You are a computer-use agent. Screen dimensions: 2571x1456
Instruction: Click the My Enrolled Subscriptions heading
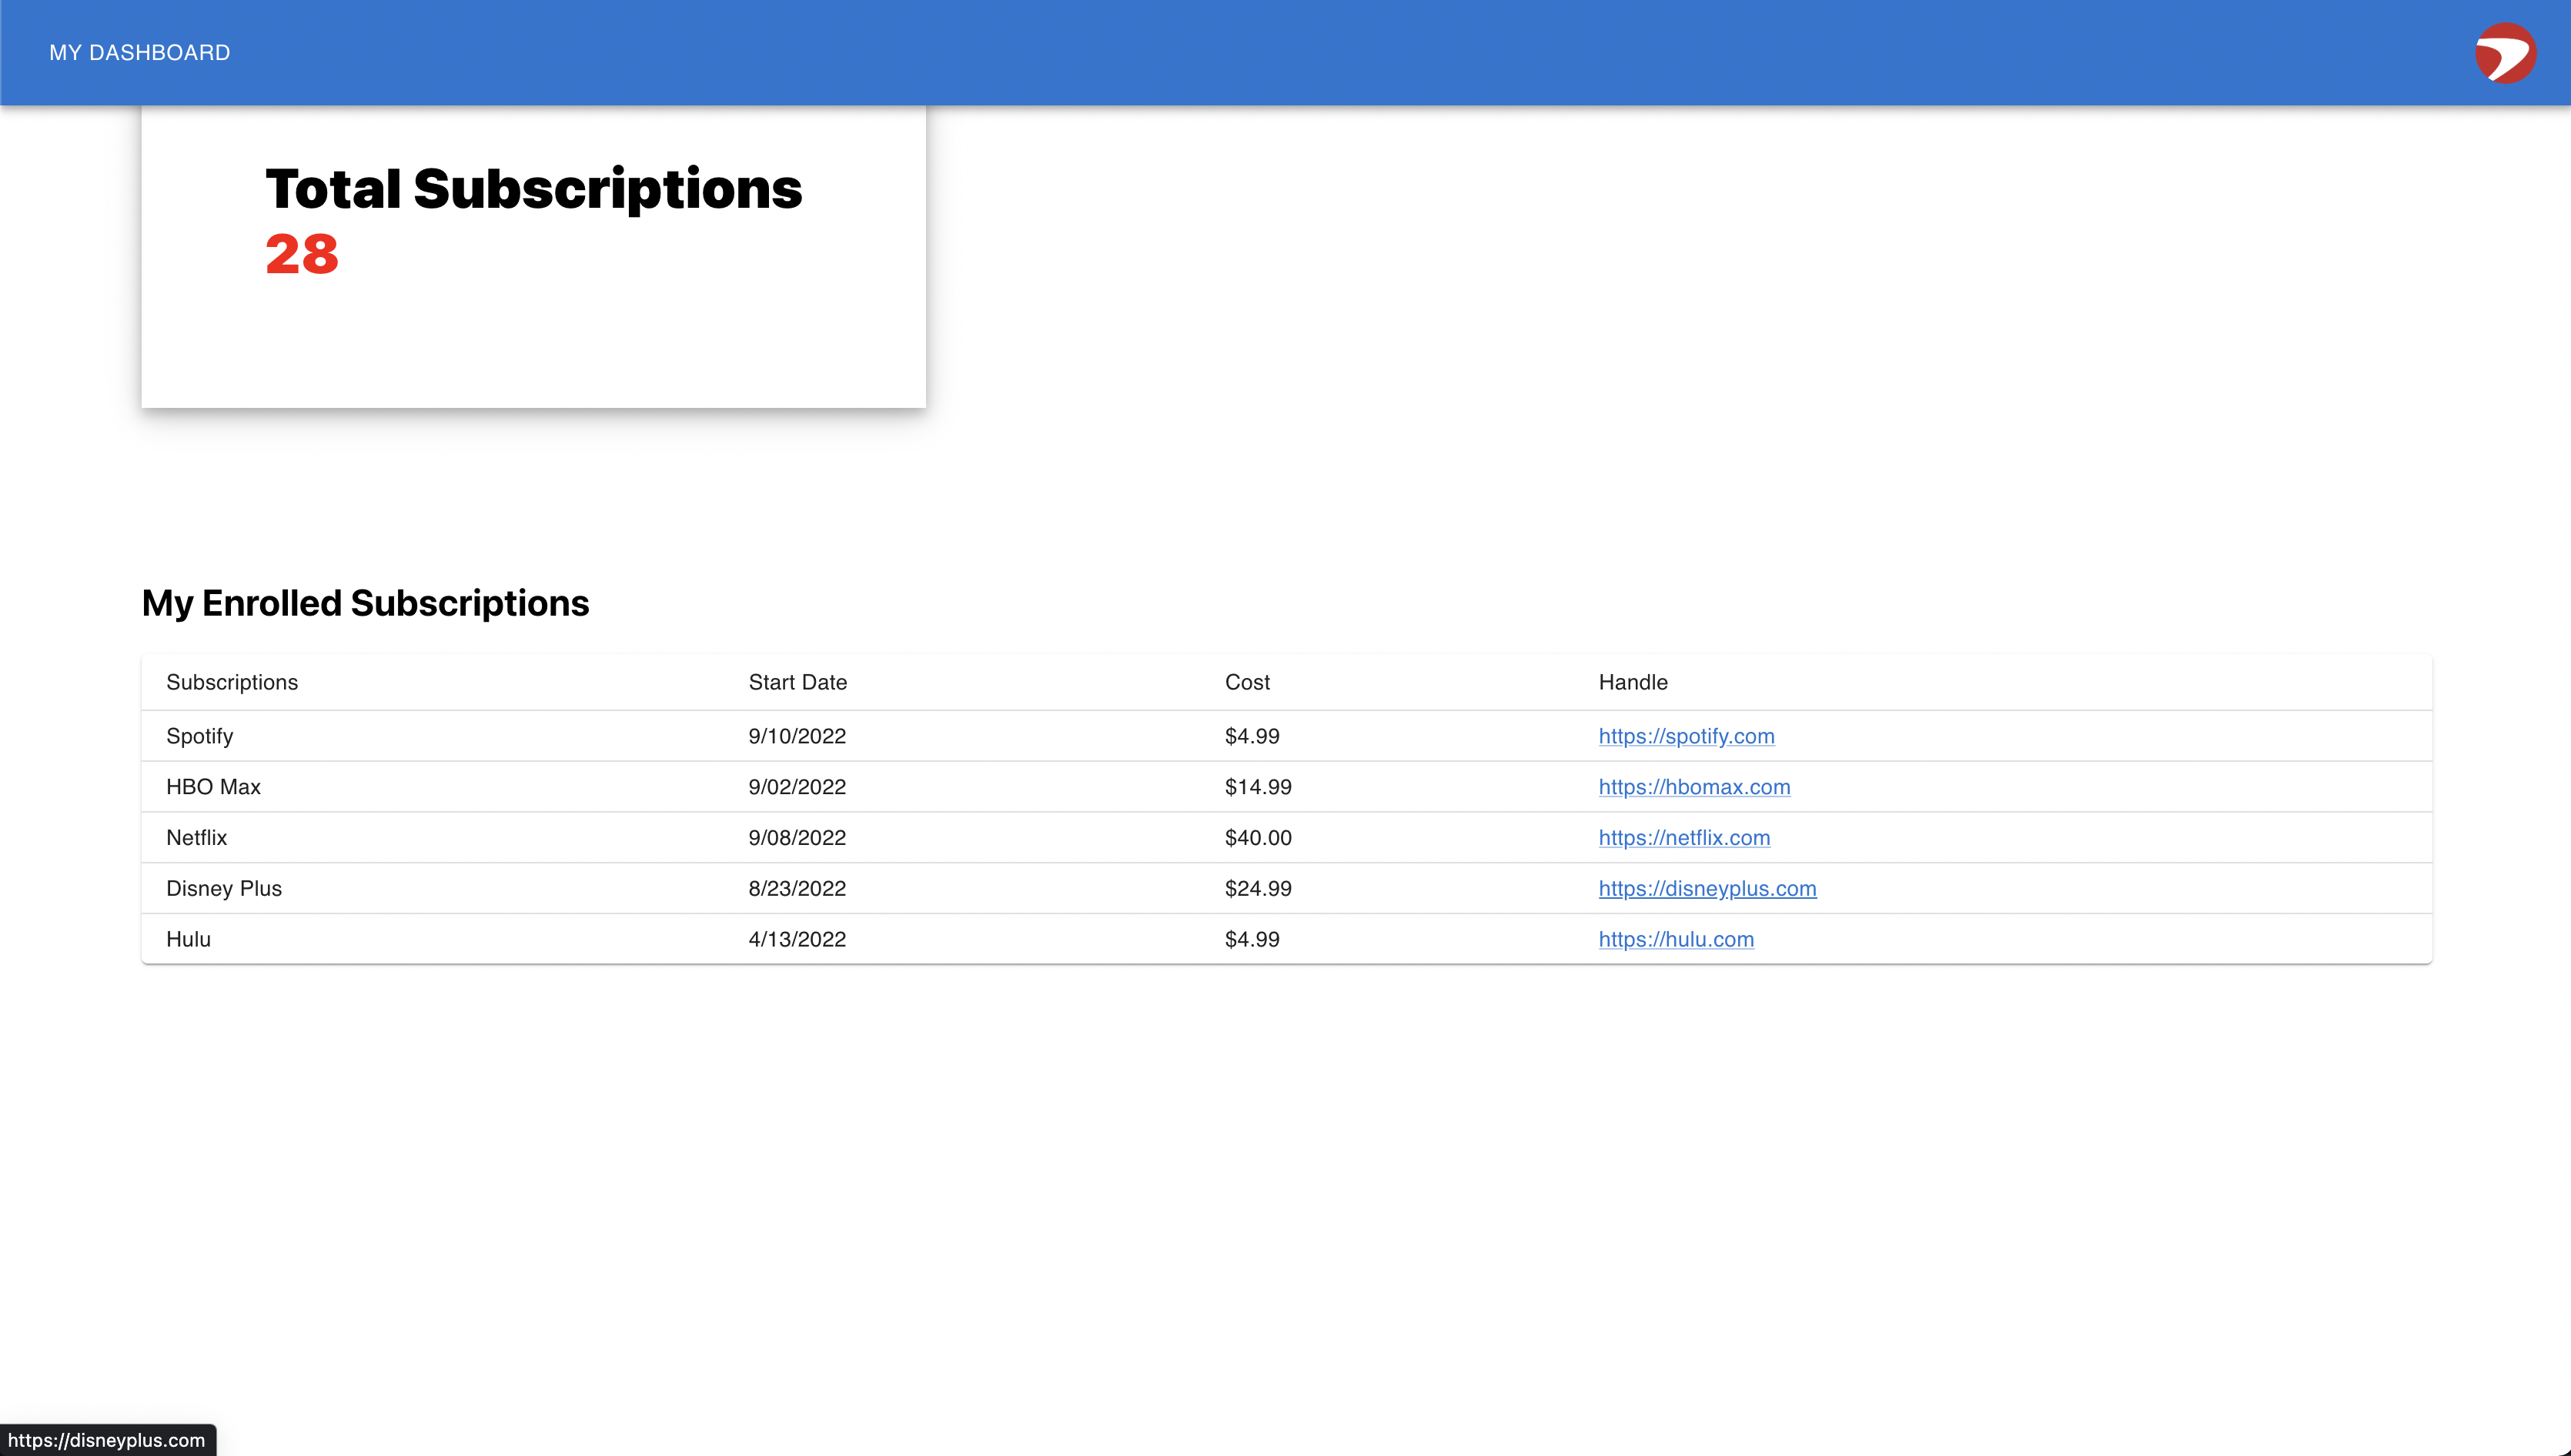click(x=365, y=603)
